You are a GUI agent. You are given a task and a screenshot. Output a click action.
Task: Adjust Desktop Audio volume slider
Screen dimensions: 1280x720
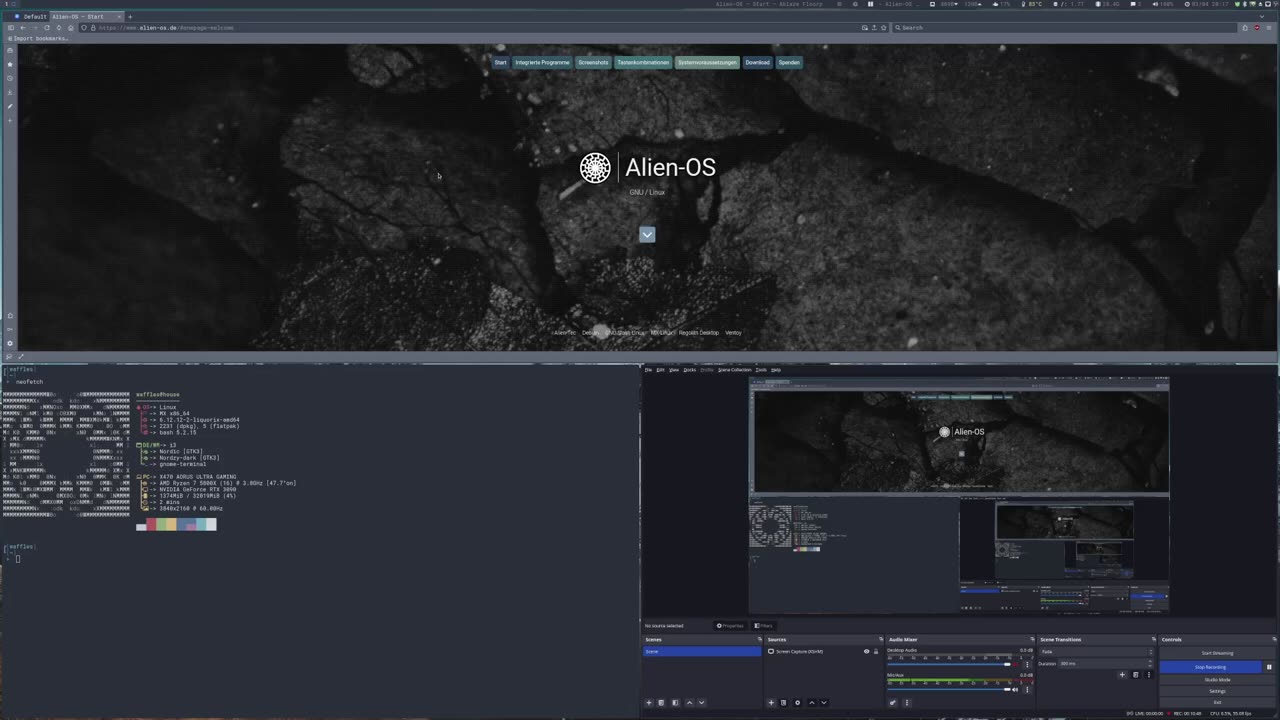[948, 664]
